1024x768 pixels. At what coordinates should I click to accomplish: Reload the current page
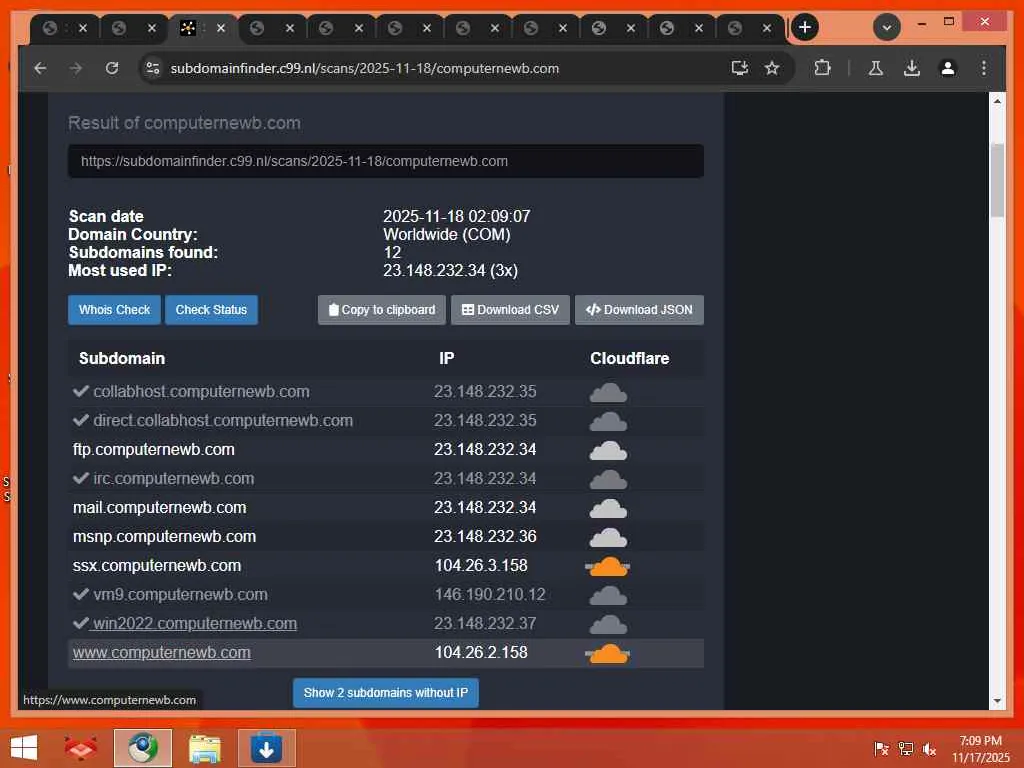[112, 68]
